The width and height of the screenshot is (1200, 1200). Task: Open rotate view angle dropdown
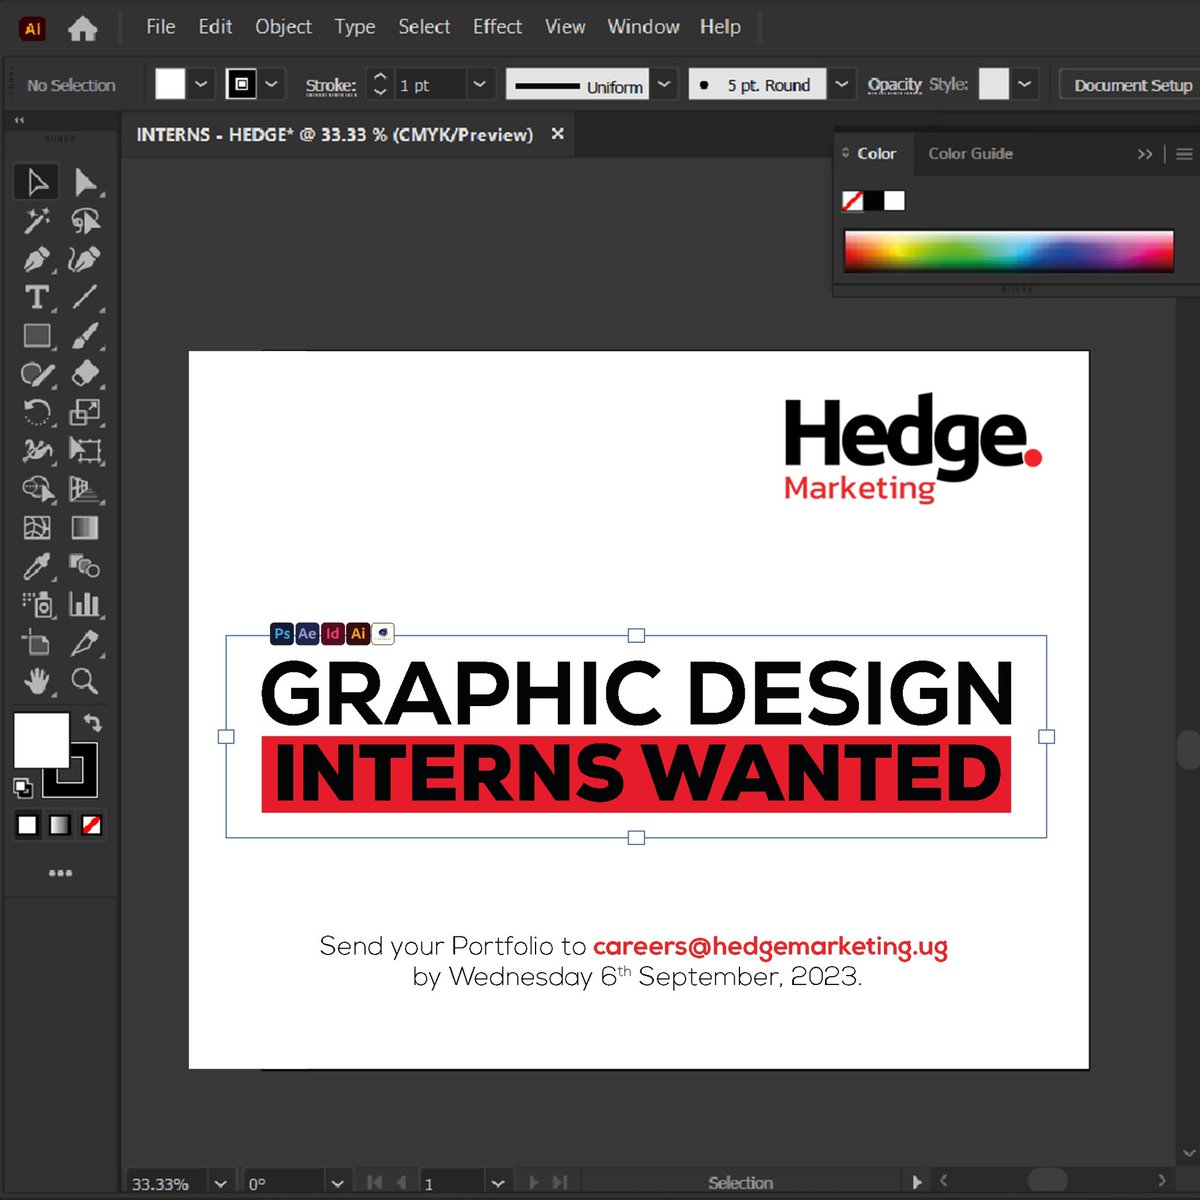tap(338, 1183)
